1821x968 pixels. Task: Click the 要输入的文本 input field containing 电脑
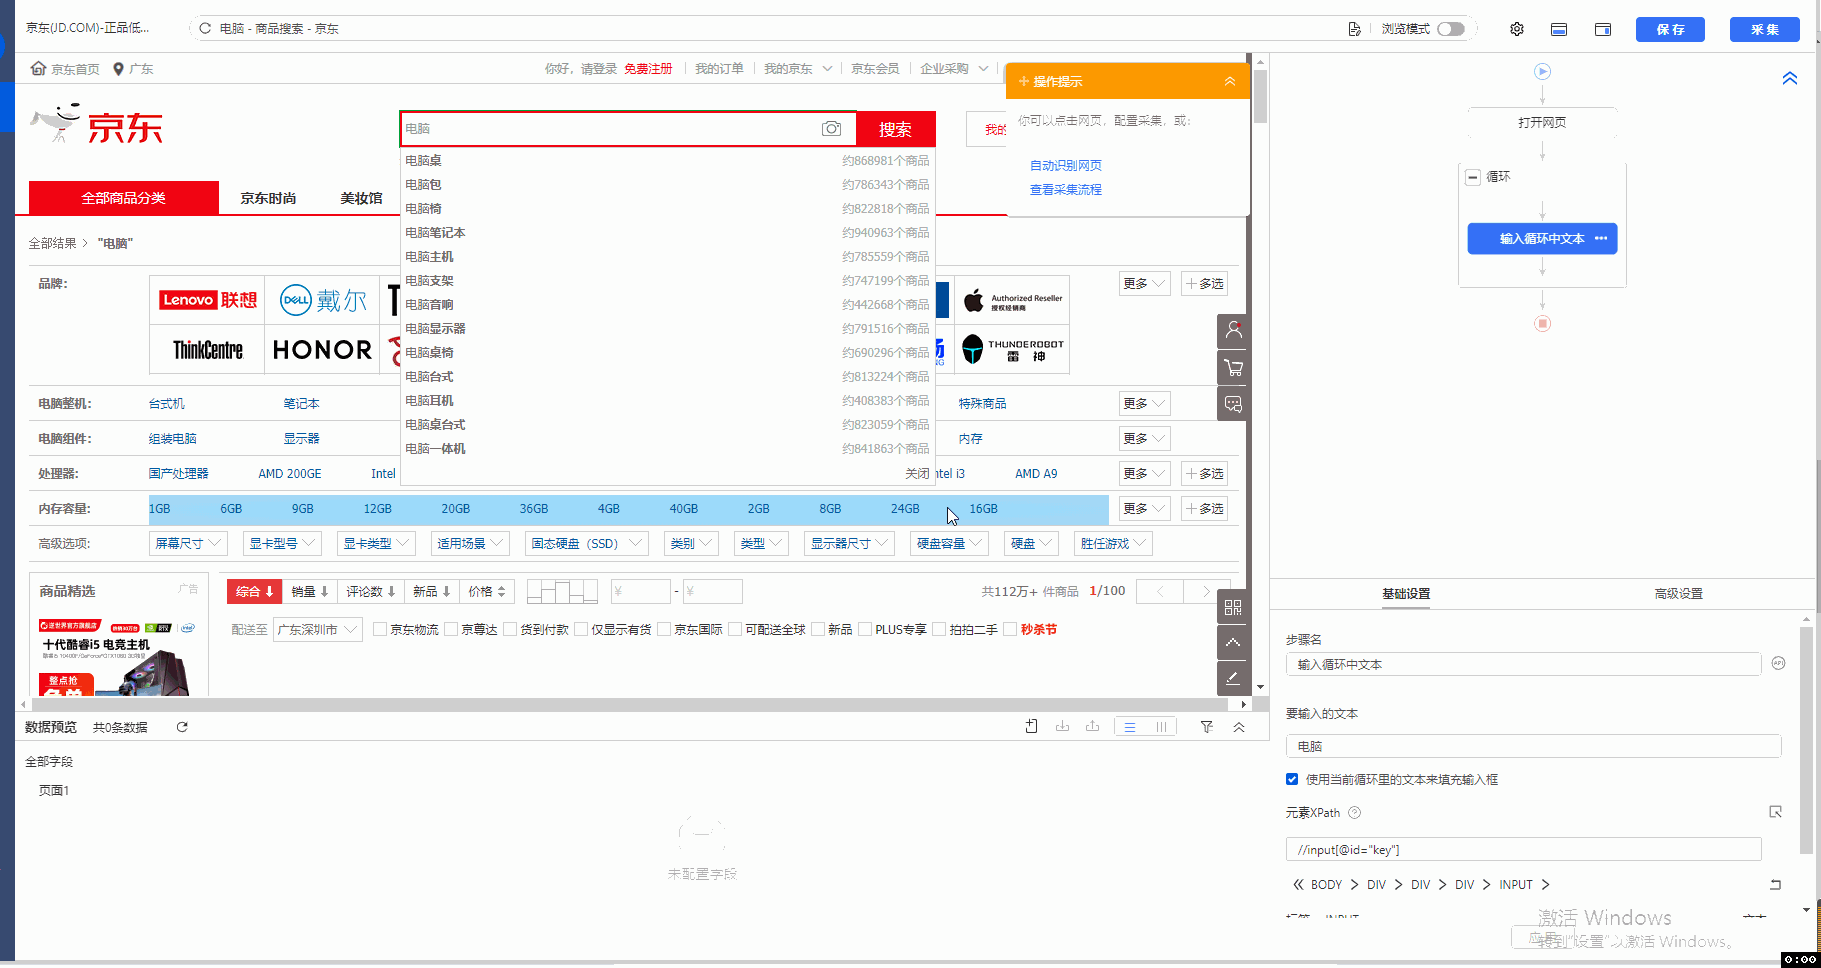(1533, 746)
